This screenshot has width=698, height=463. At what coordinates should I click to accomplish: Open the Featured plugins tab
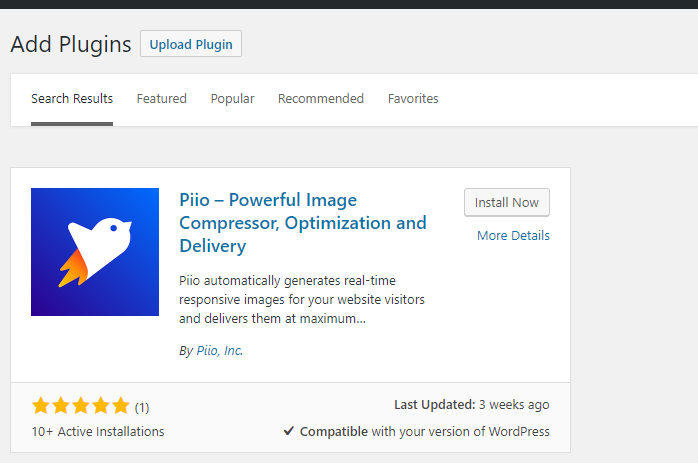coord(162,98)
